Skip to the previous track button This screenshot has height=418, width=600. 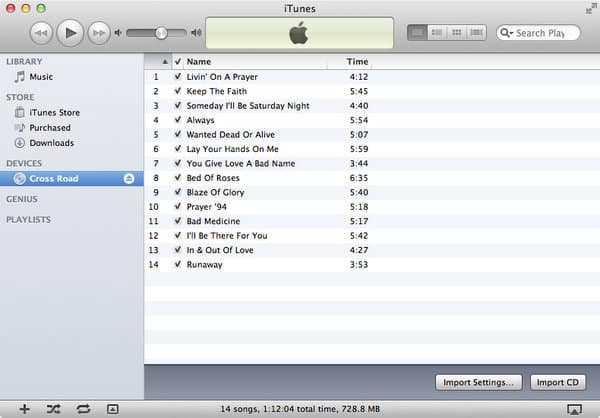pyautogui.click(x=41, y=33)
